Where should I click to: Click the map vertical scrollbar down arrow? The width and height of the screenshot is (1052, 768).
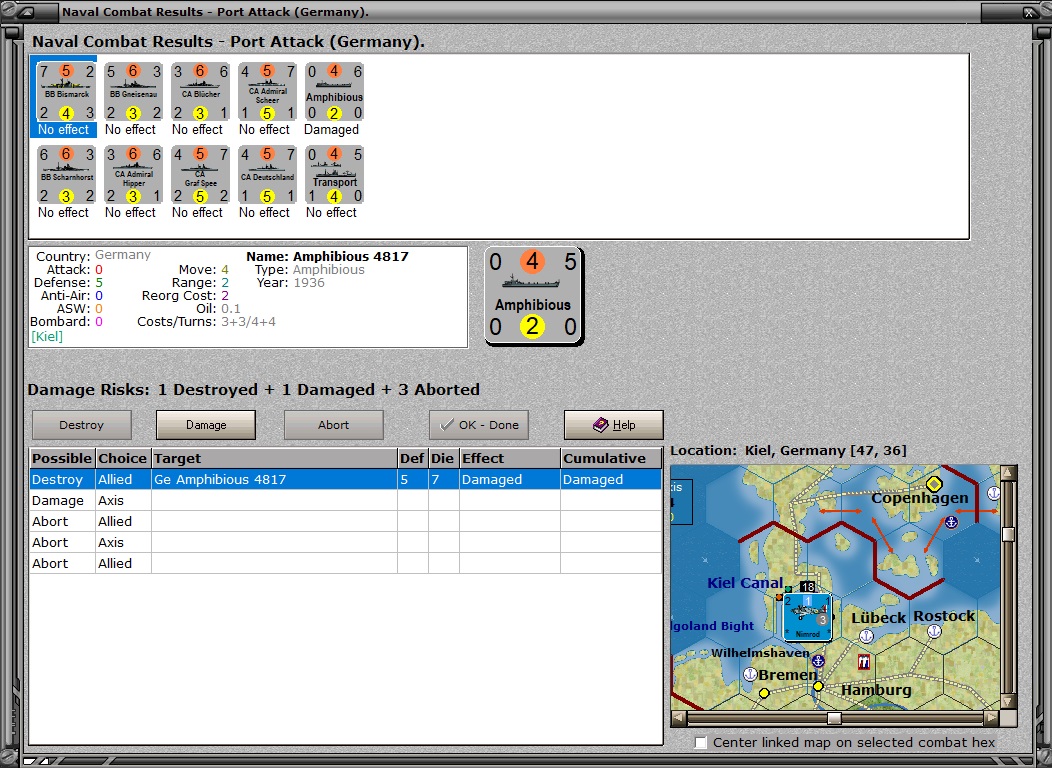[x=1008, y=701]
